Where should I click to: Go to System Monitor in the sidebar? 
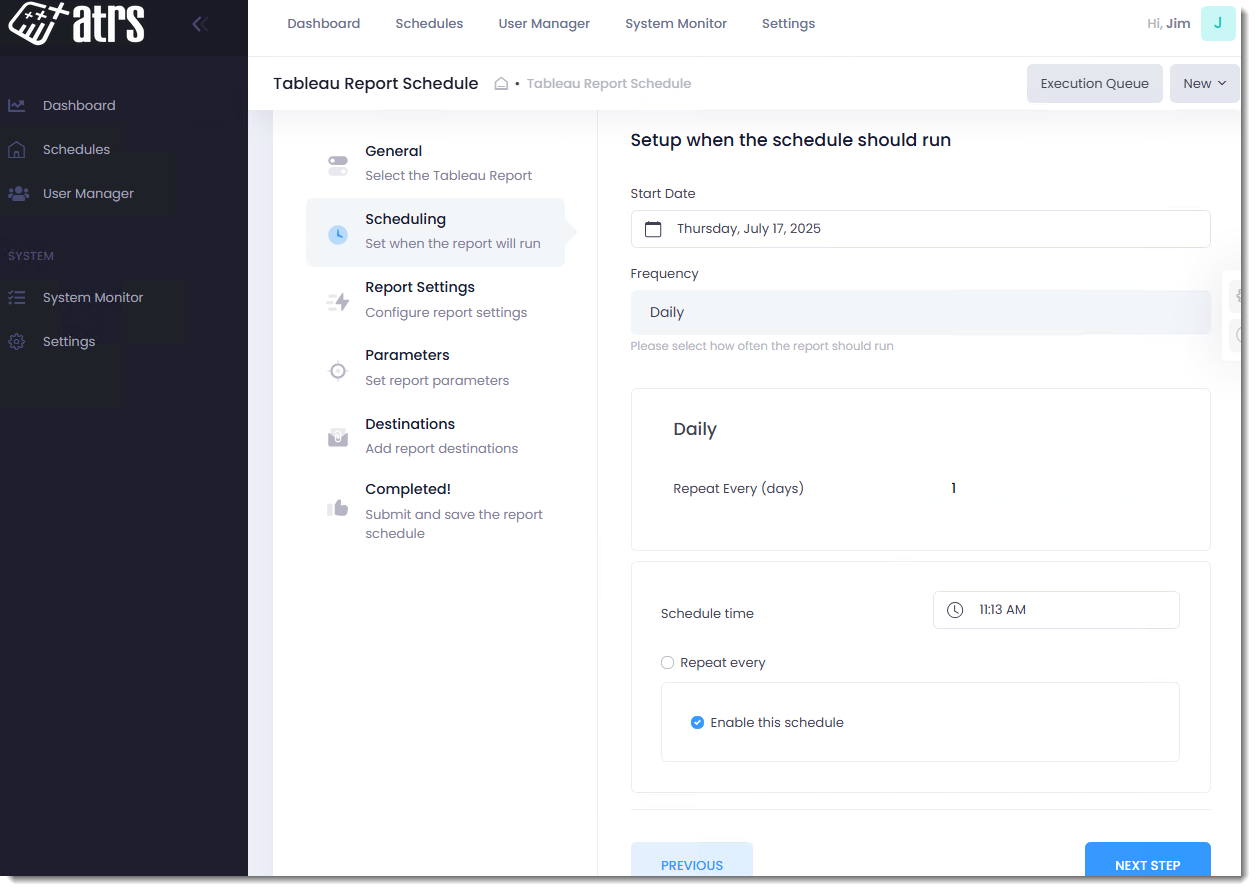coord(93,297)
